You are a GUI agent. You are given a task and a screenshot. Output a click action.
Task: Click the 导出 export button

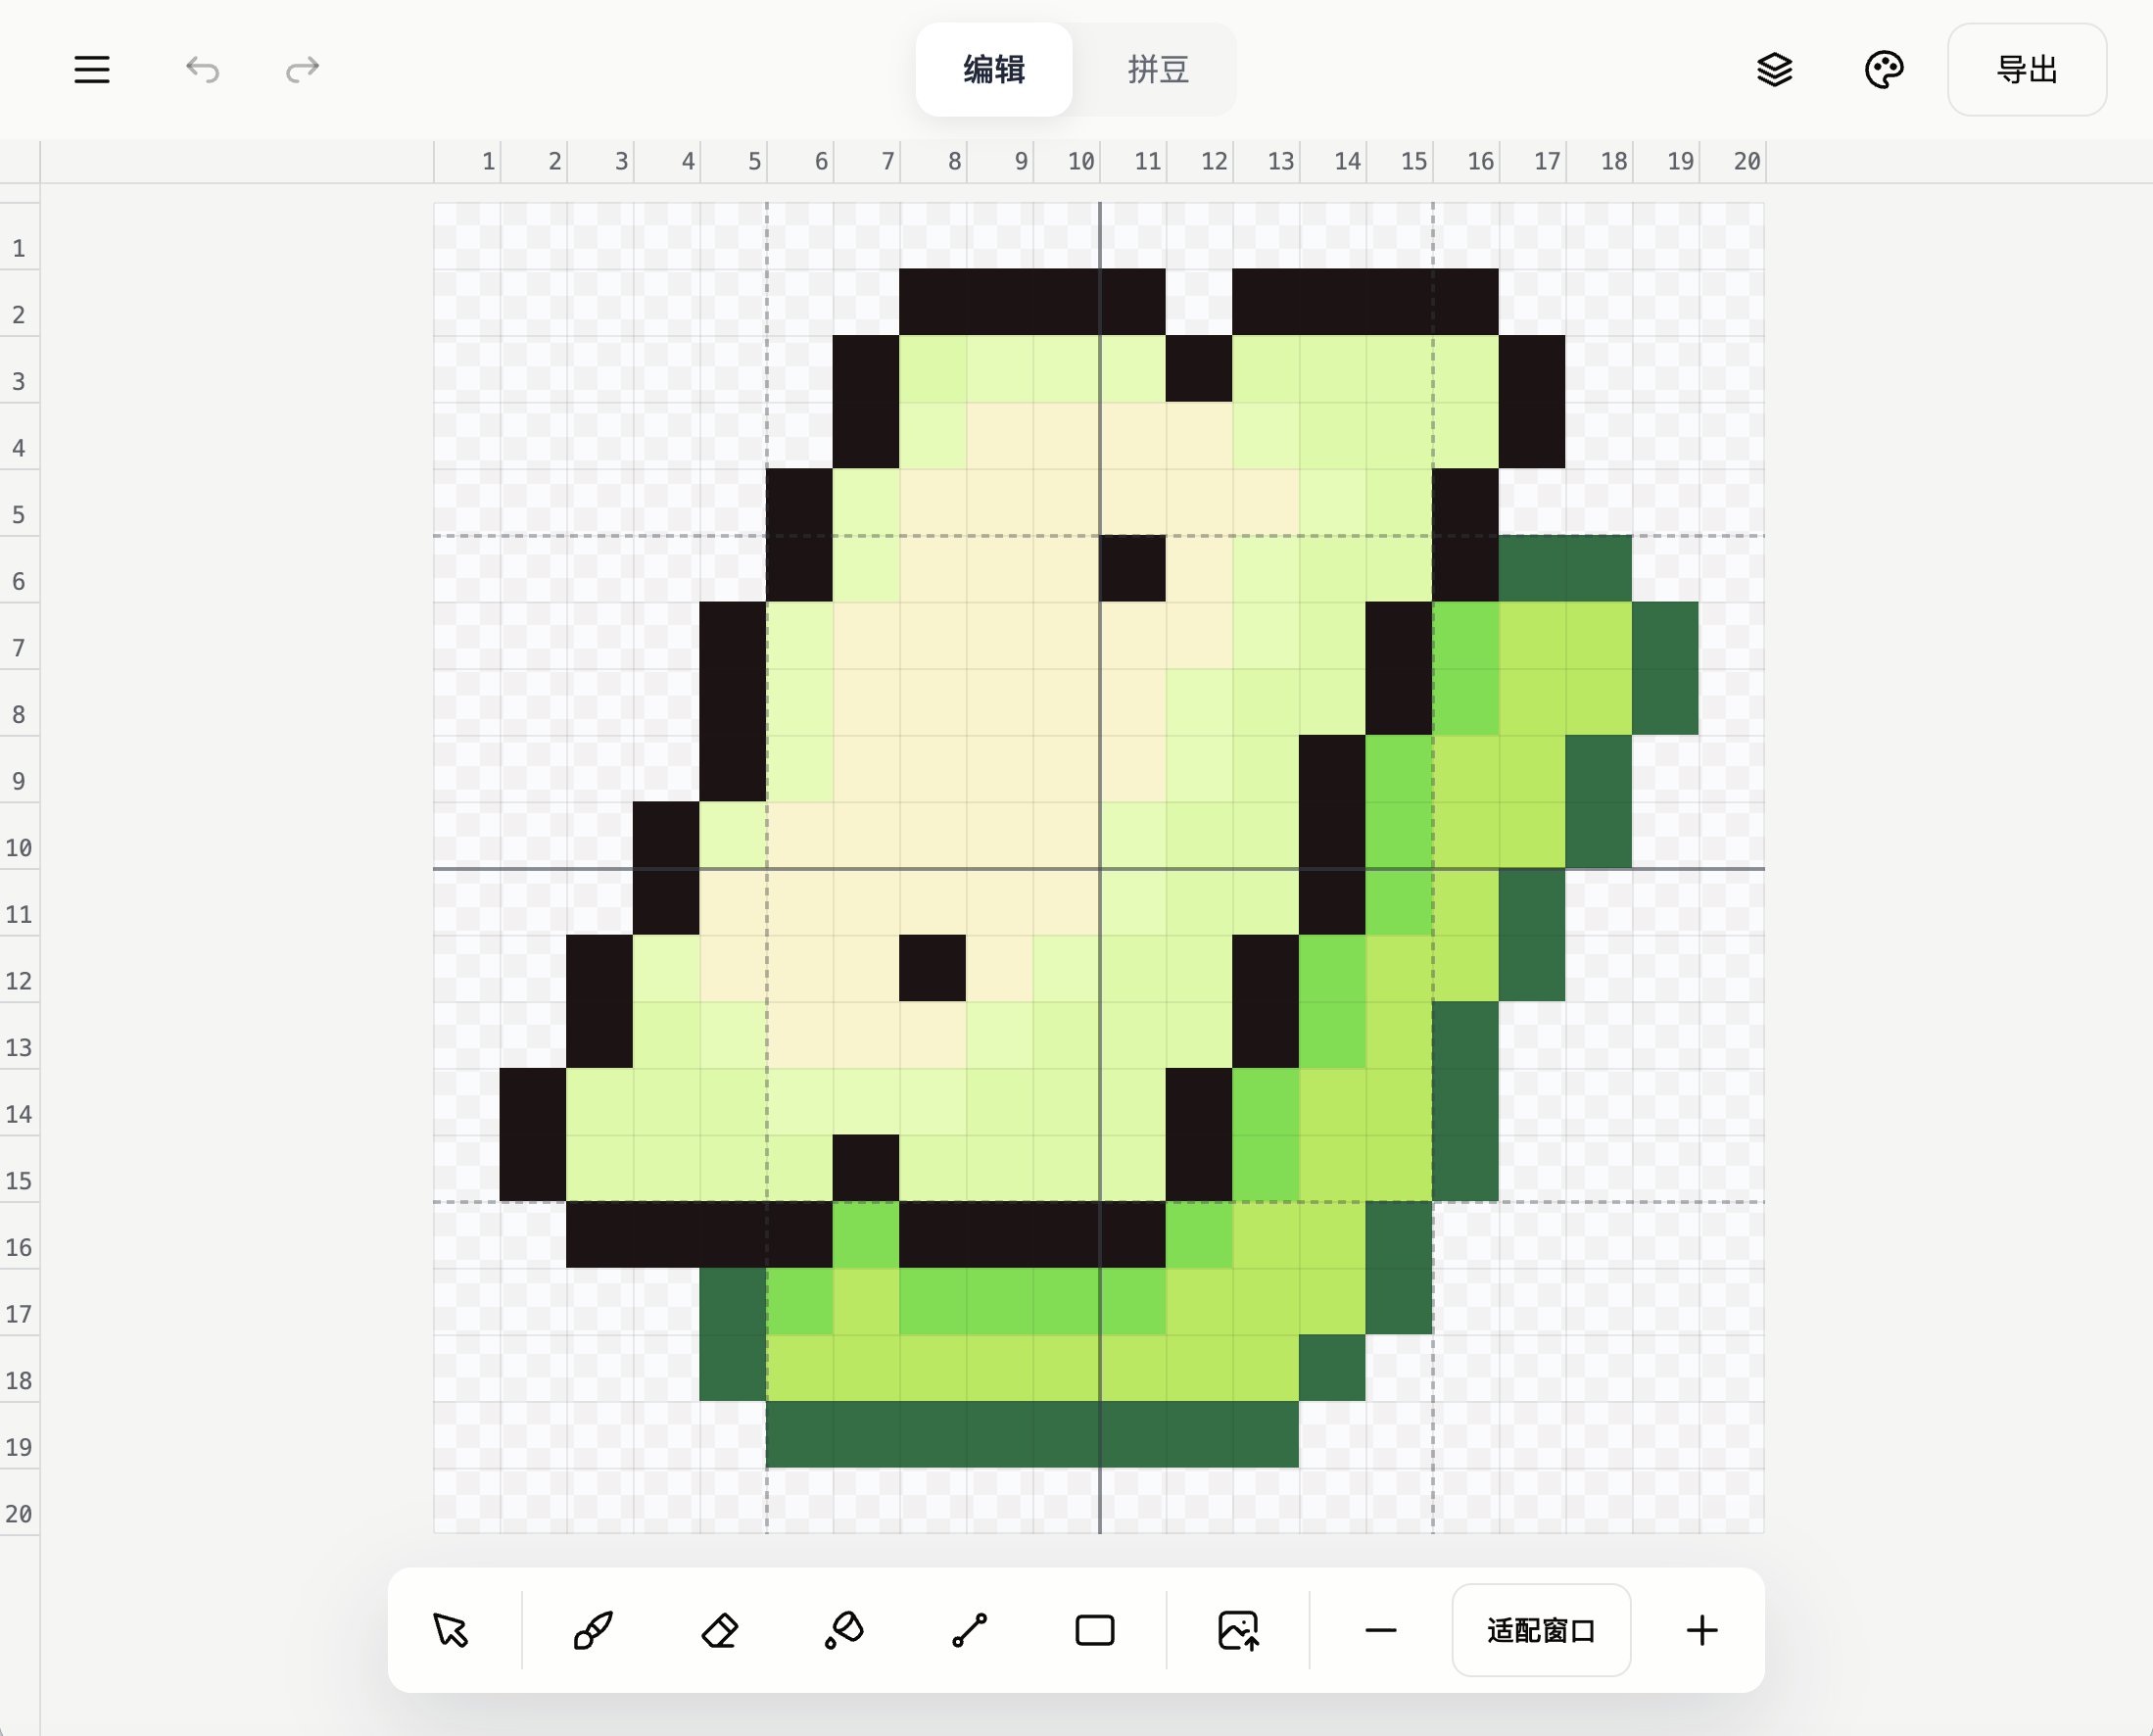point(2027,70)
